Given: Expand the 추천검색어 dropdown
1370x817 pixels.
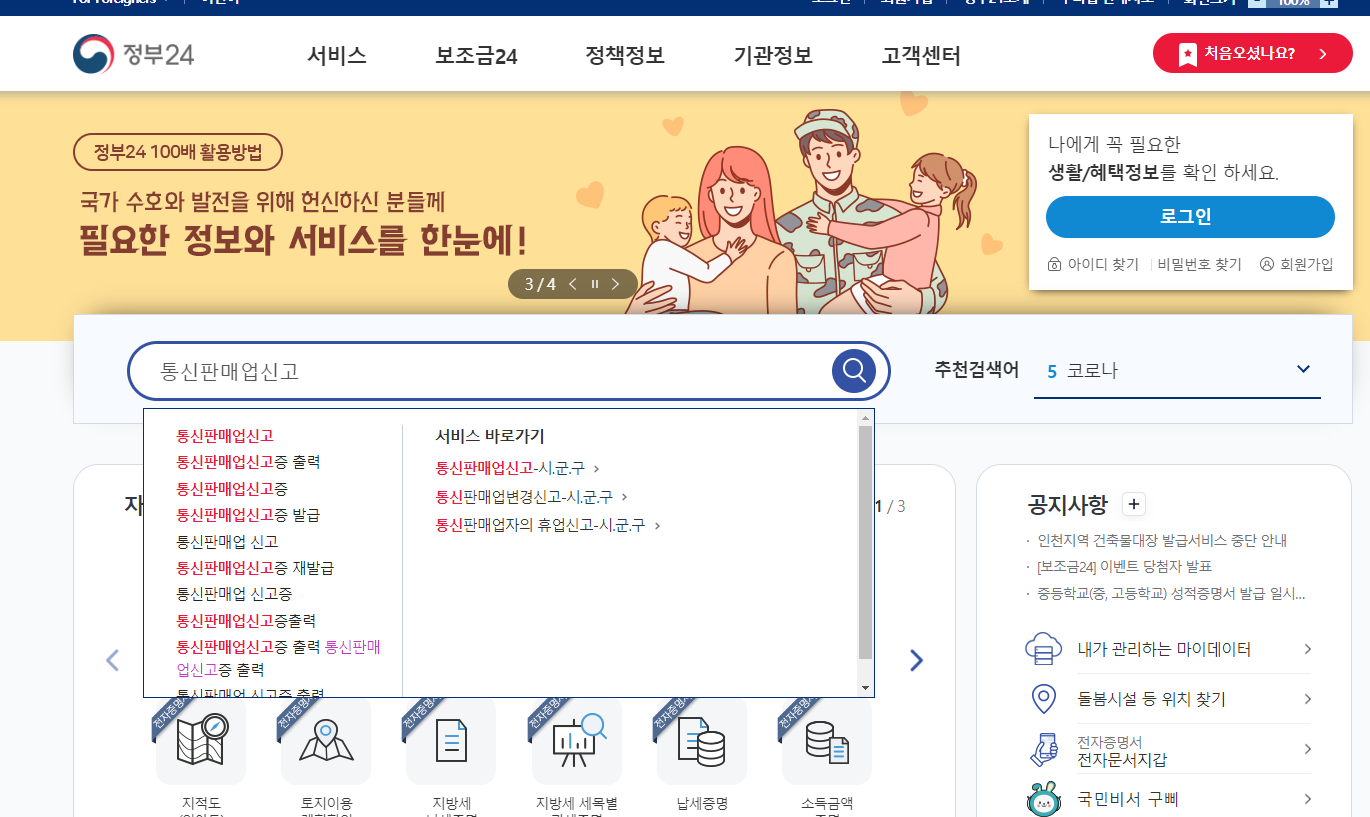Looking at the screenshot, I should [x=1303, y=370].
